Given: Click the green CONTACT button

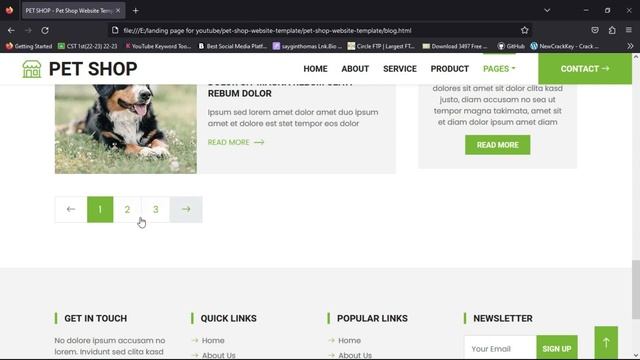Looking at the screenshot, I should tap(585, 69).
